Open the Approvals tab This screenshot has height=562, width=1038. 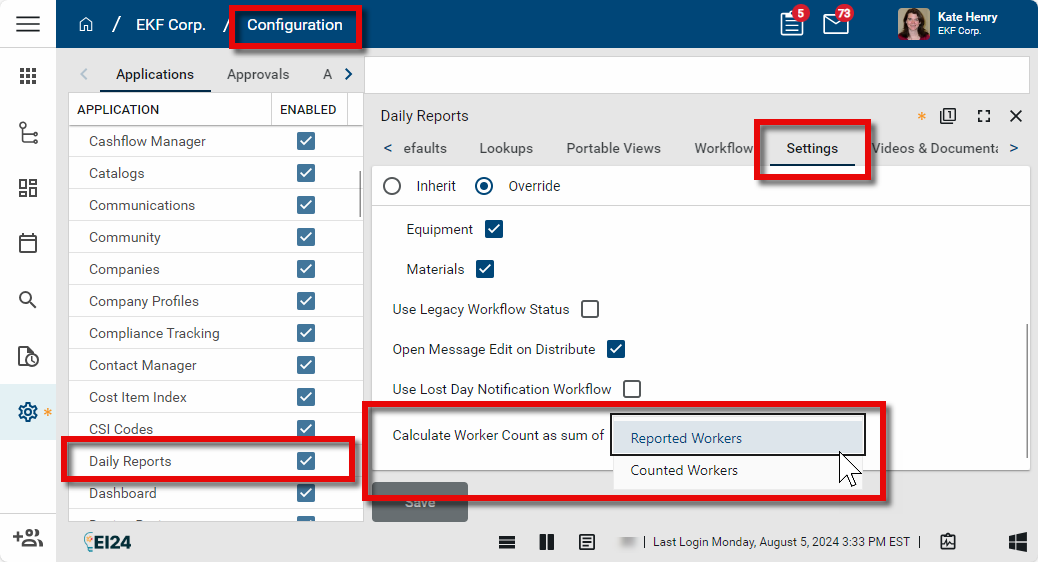click(x=258, y=74)
